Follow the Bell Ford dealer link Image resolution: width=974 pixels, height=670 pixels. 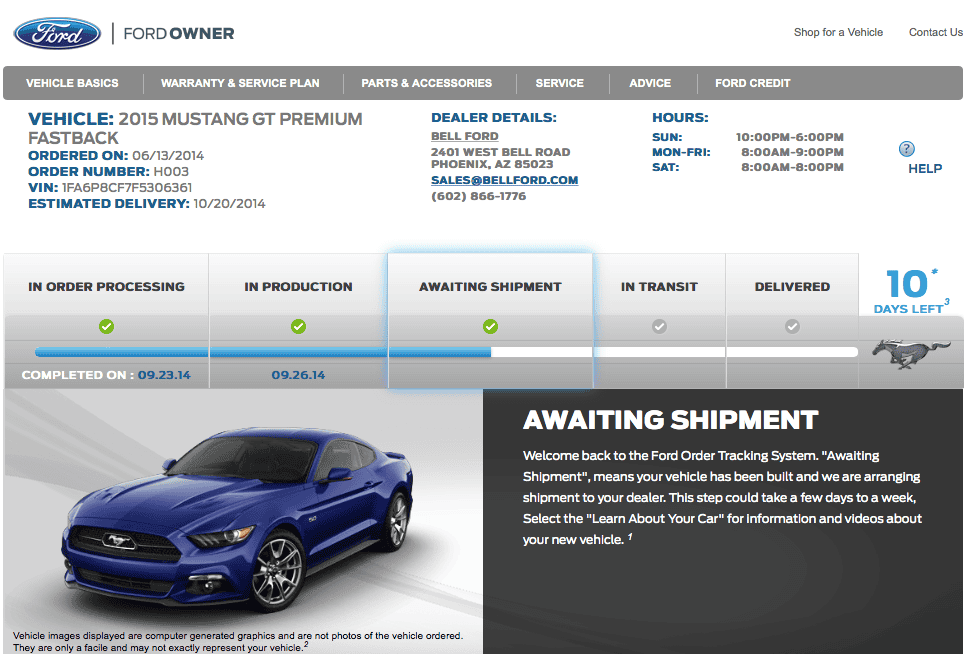point(465,136)
